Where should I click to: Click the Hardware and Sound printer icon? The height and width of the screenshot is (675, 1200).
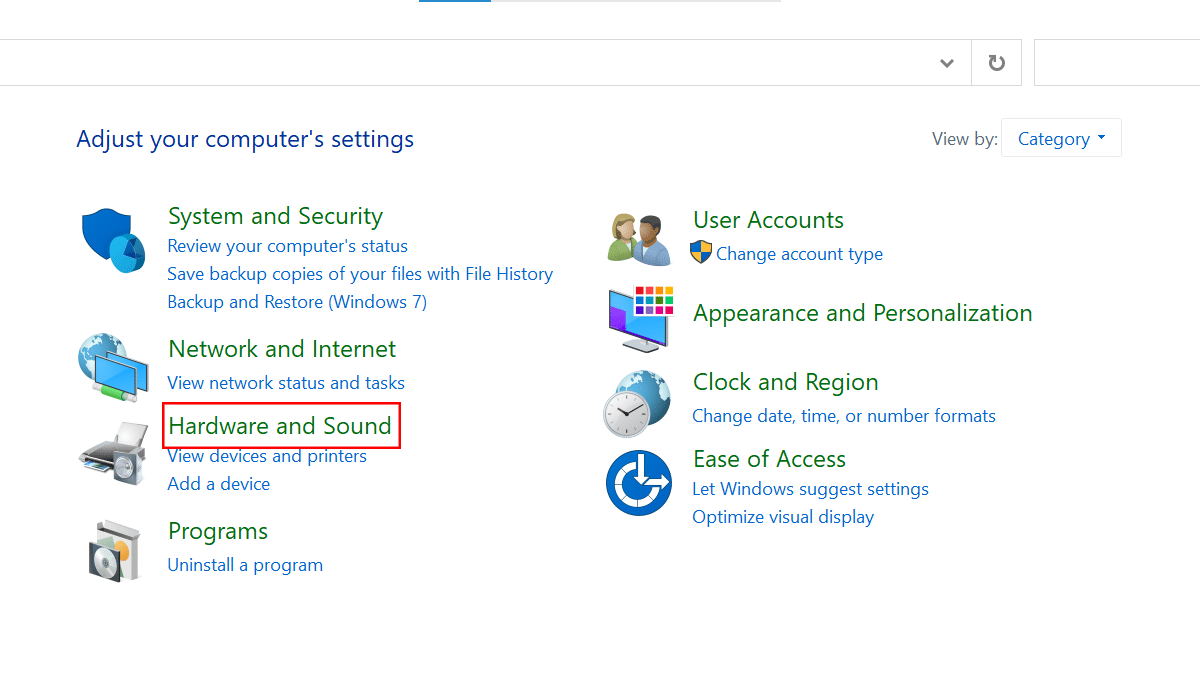pos(113,453)
